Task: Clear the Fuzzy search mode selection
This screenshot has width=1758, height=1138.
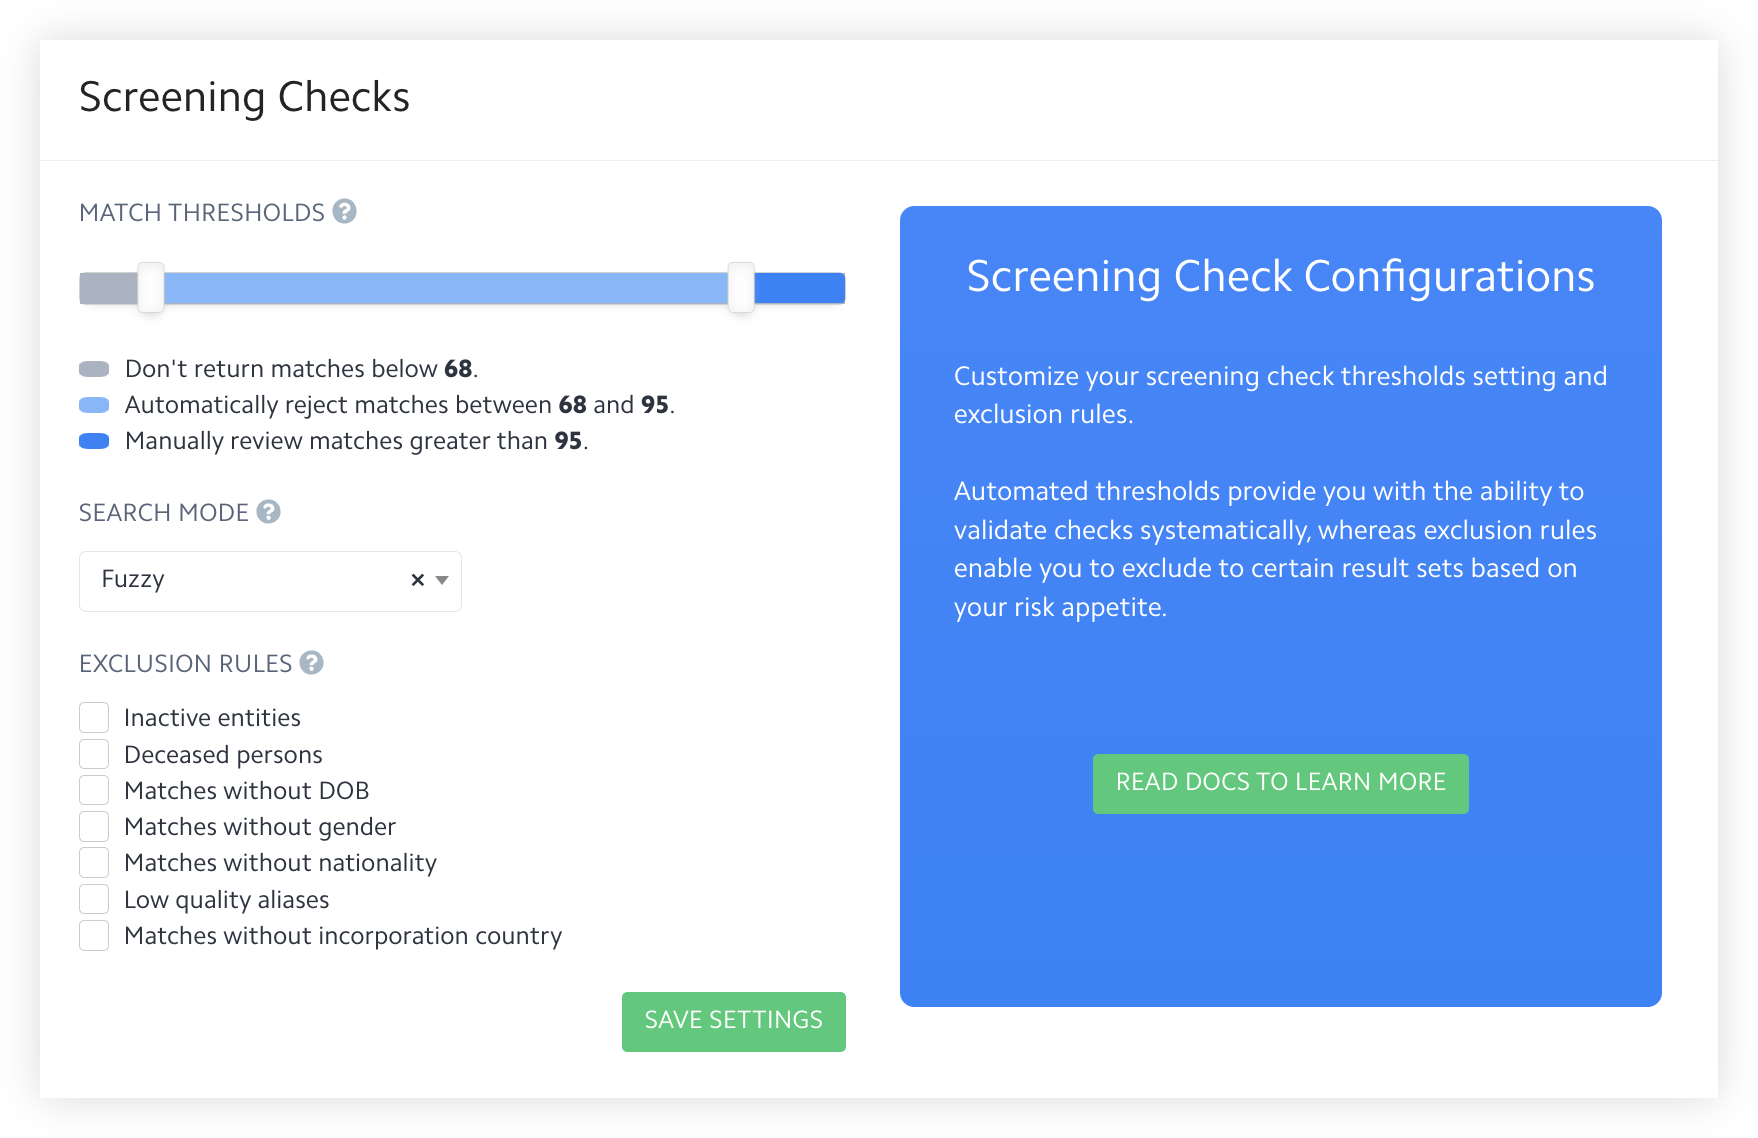Action: click(x=417, y=580)
